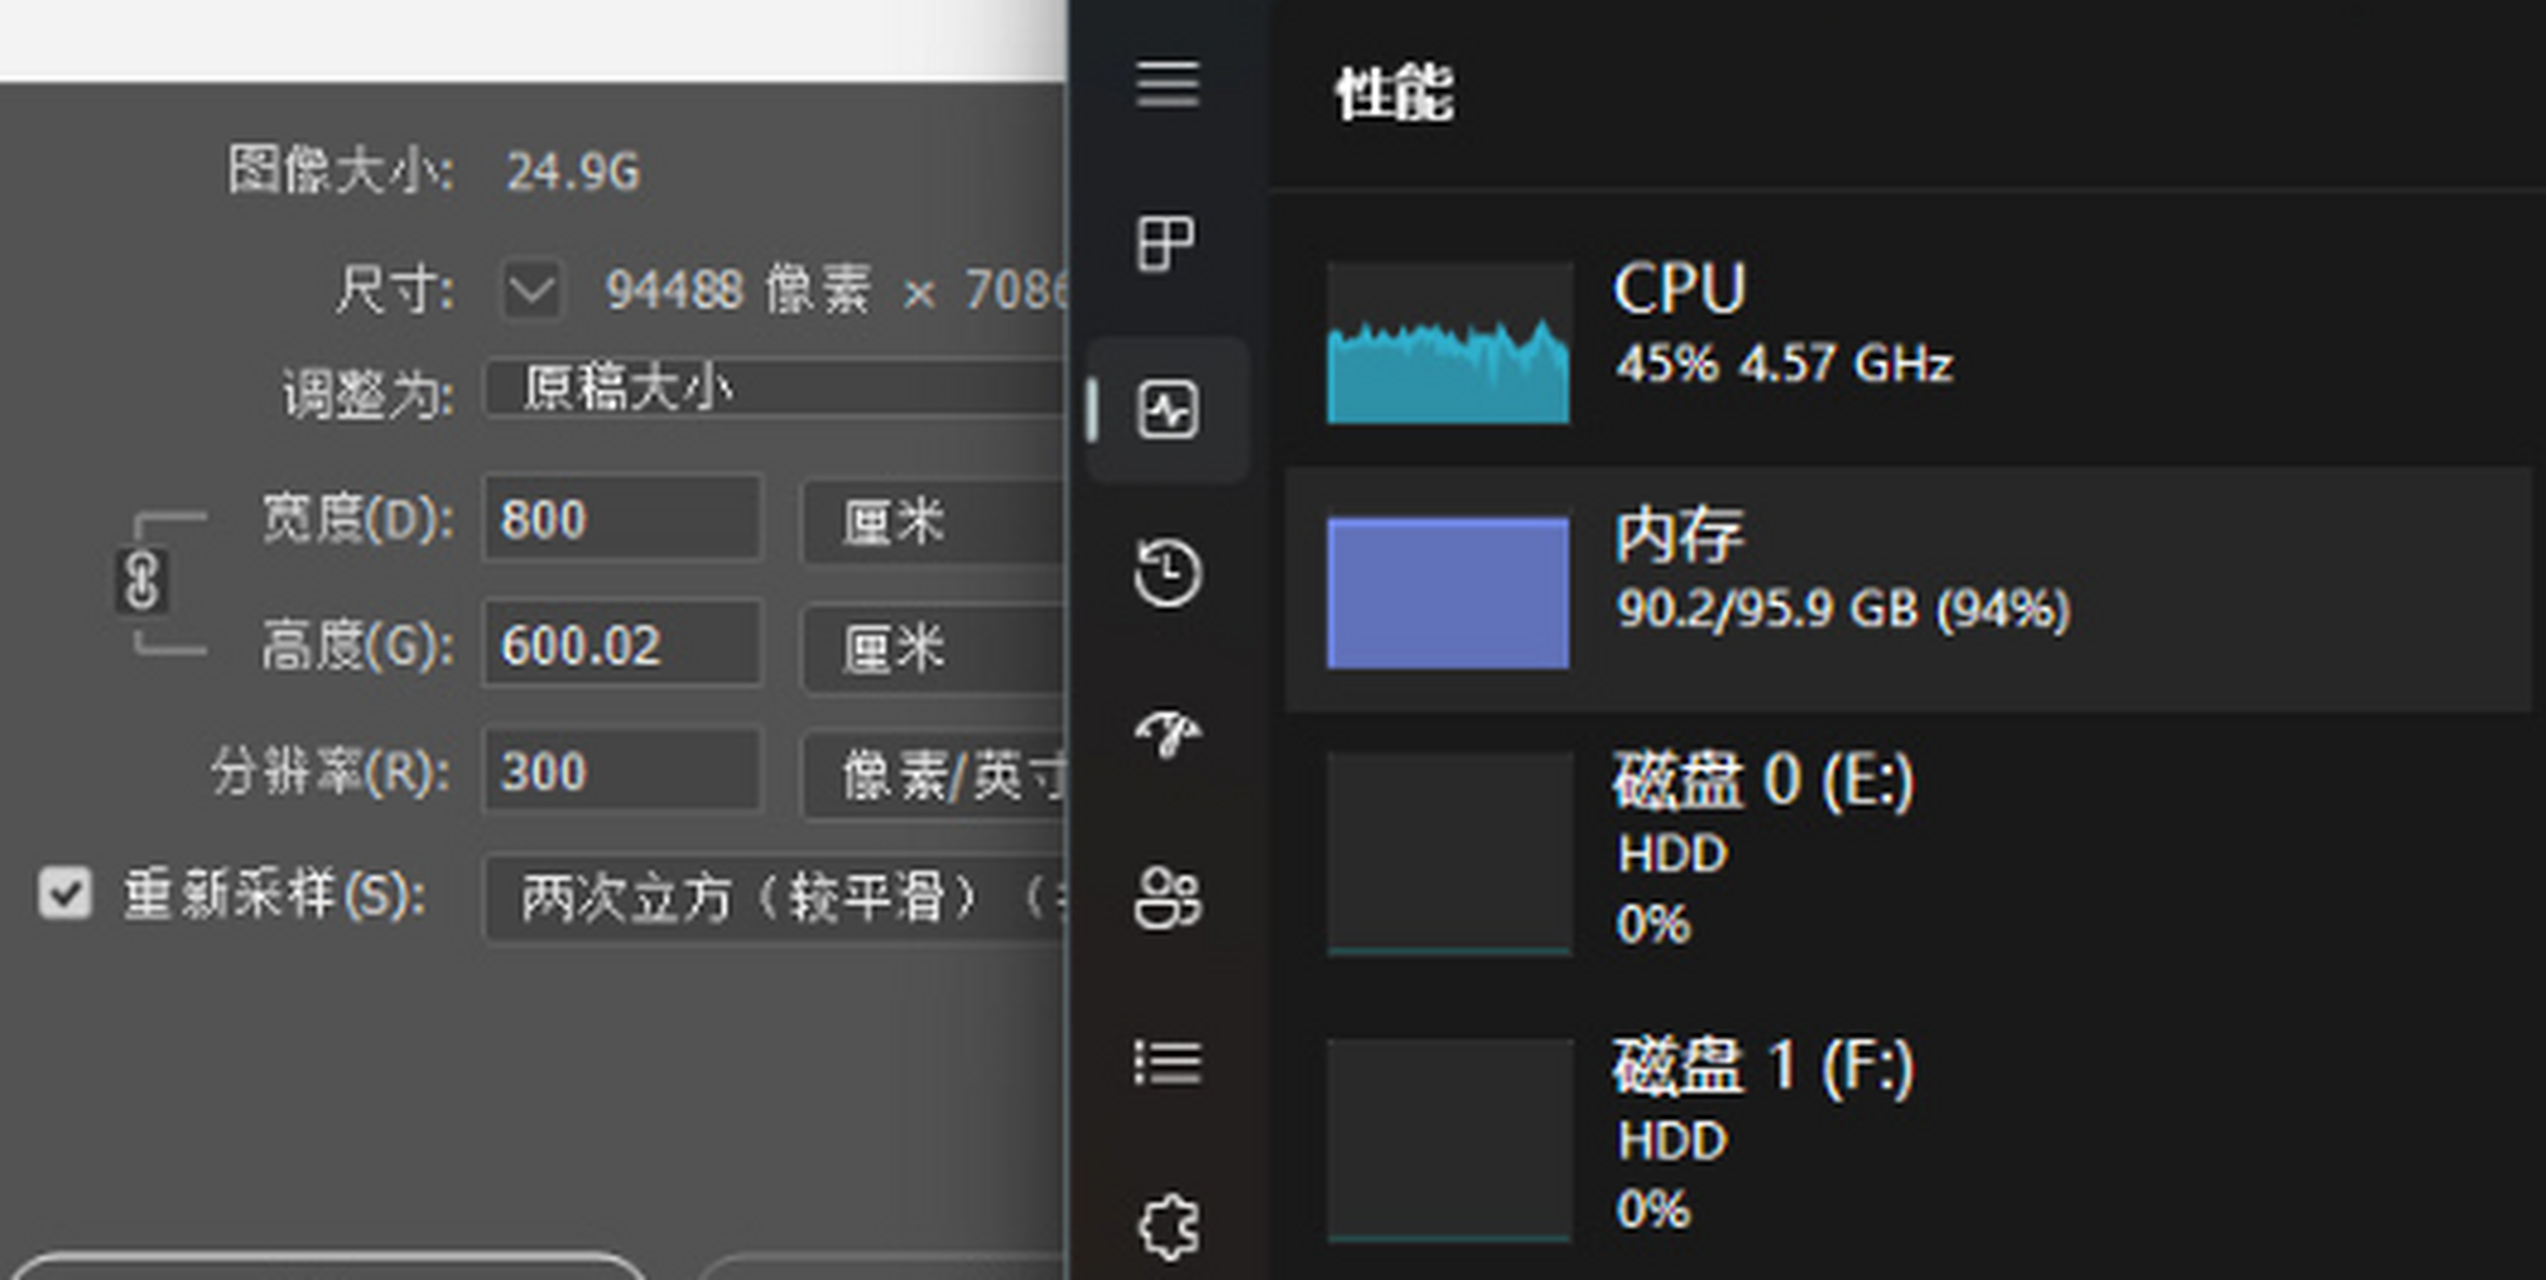The image size is (2546, 1280).
Task: Open the resolution unit 像素/英寸 dropdown
Action: pos(935,776)
